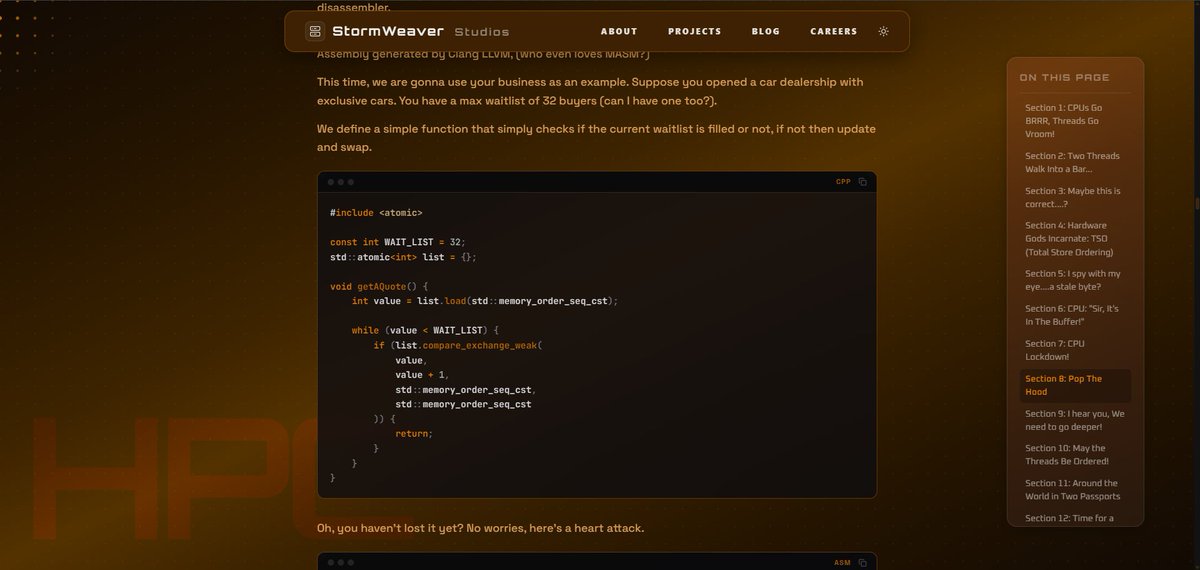Image resolution: width=1200 pixels, height=570 pixels.
Task: Jump to Section 2: Two Threads Walk Into a Bar
Action: pos(1075,163)
